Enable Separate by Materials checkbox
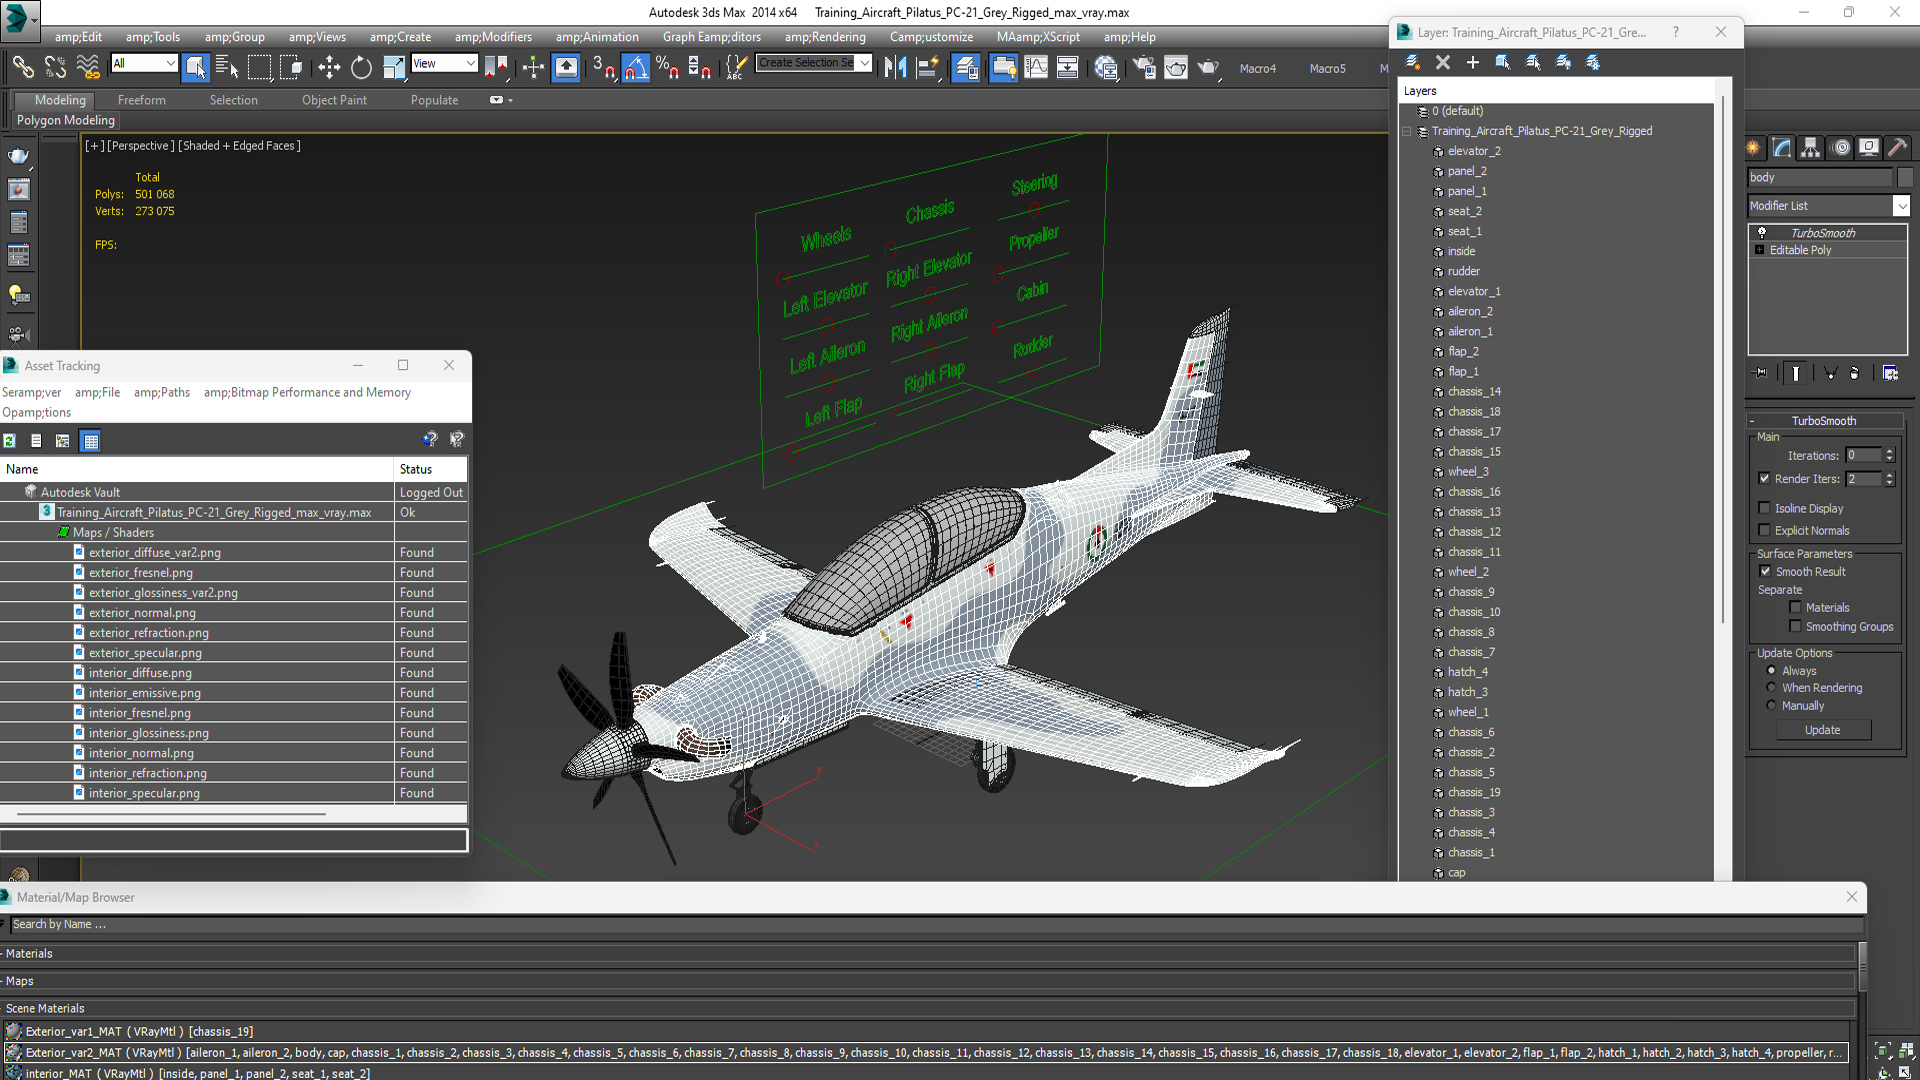 pyautogui.click(x=1796, y=607)
